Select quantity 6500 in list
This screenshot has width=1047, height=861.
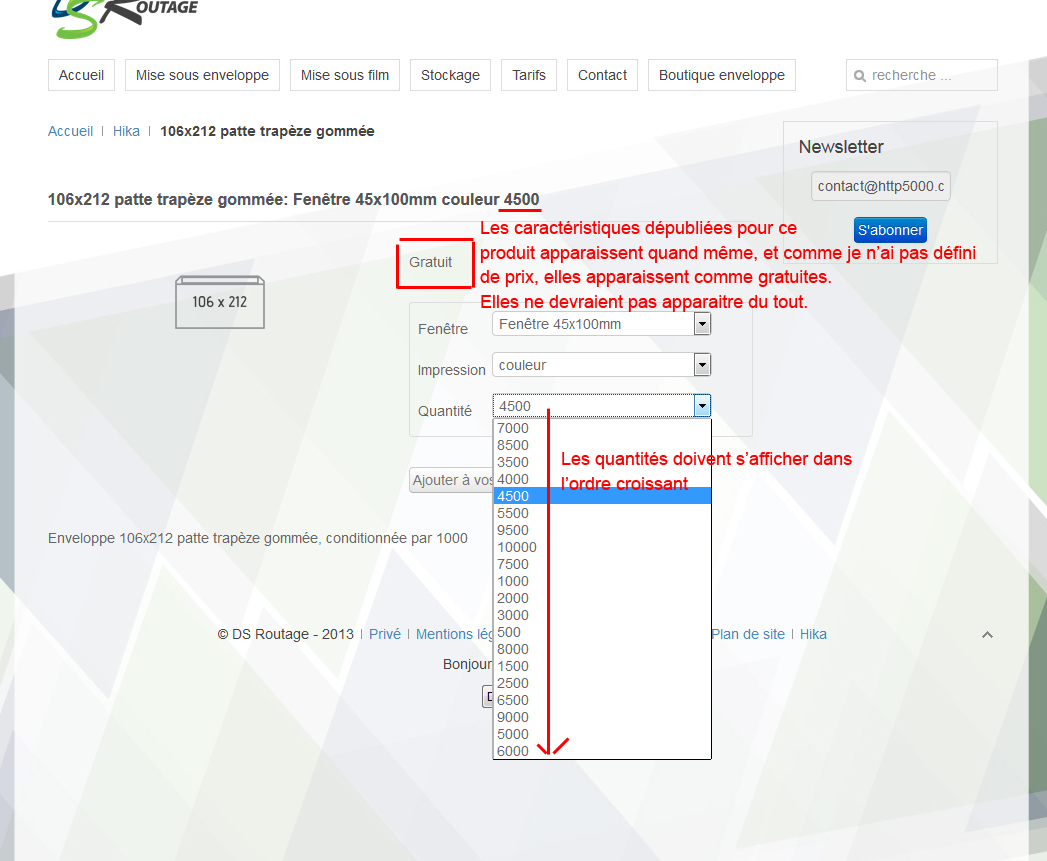pyautogui.click(x=602, y=701)
